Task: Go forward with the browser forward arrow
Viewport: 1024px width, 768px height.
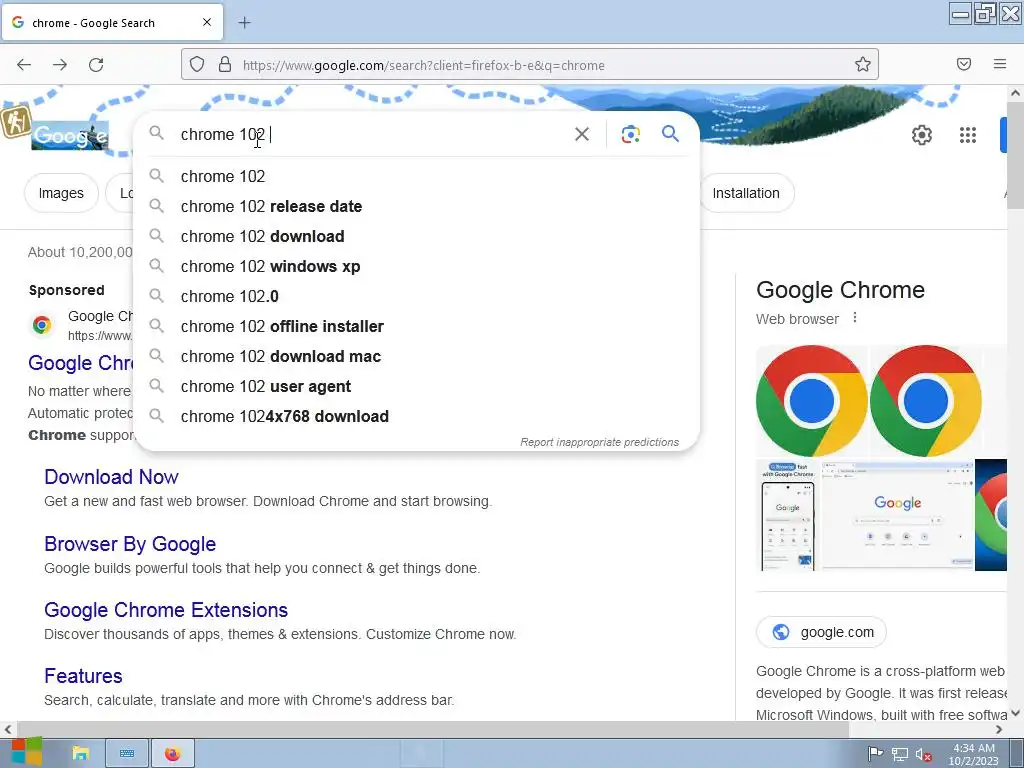Action: tap(60, 65)
